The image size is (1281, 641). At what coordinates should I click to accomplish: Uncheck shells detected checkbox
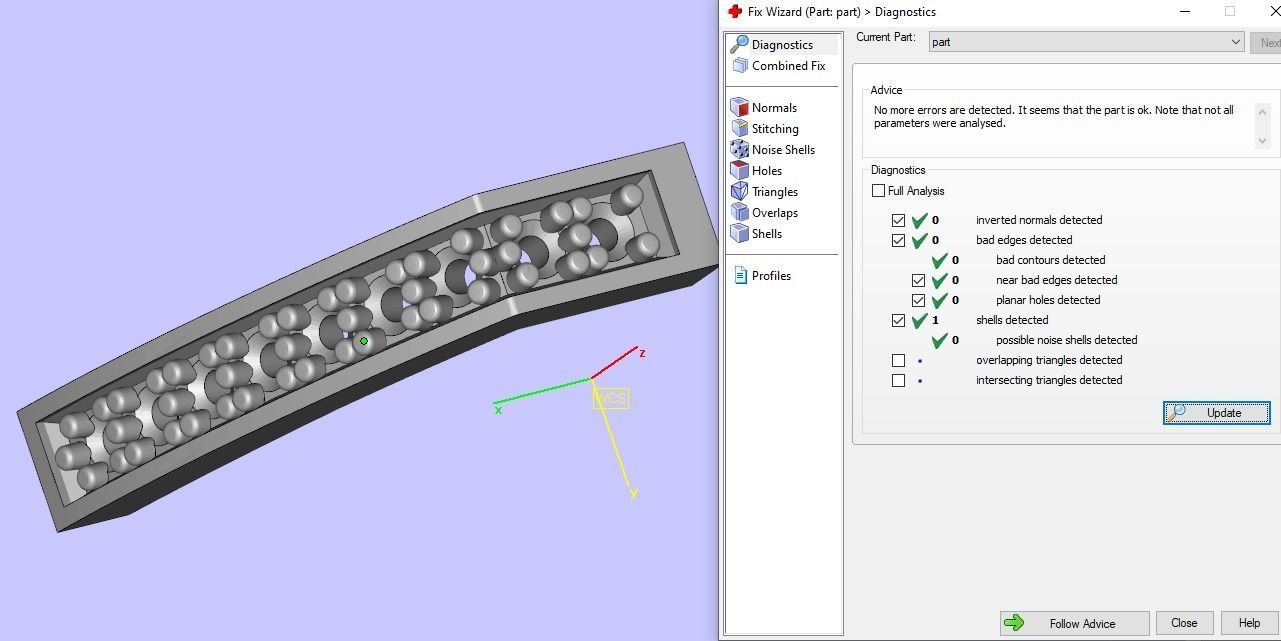click(x=898, y=320)
